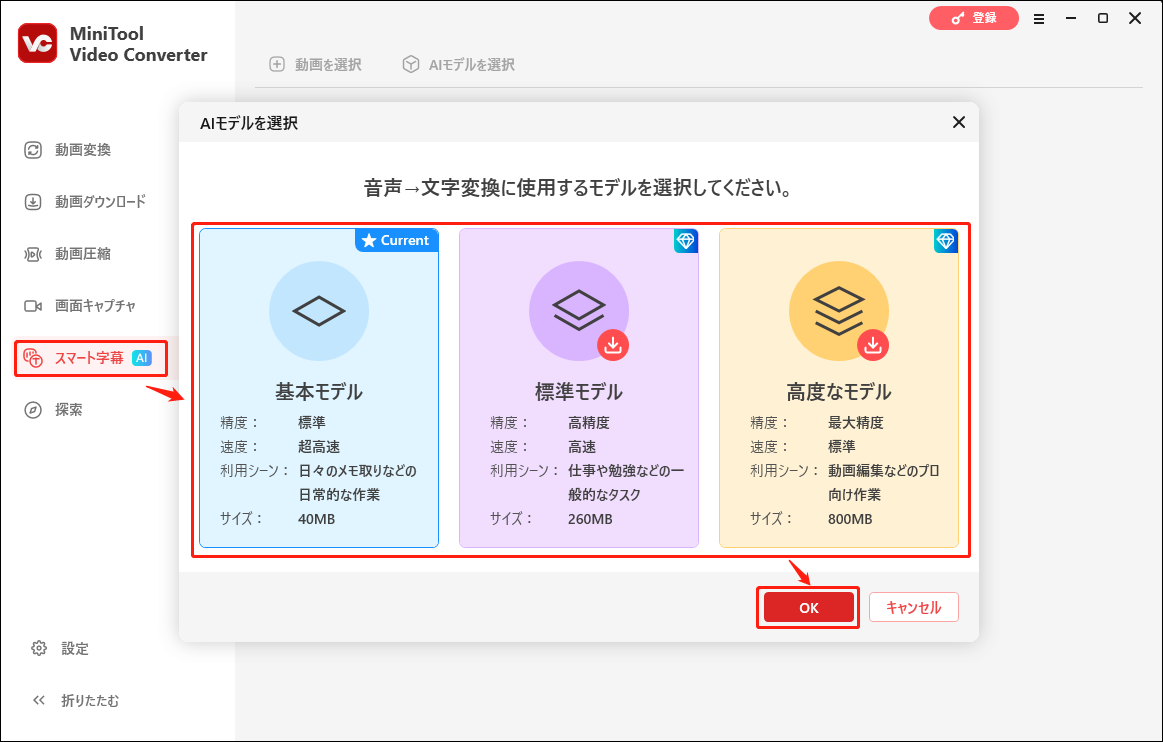
Task: Select the 標準モデル double-layer icon
Action: click(x=579, y=311)
